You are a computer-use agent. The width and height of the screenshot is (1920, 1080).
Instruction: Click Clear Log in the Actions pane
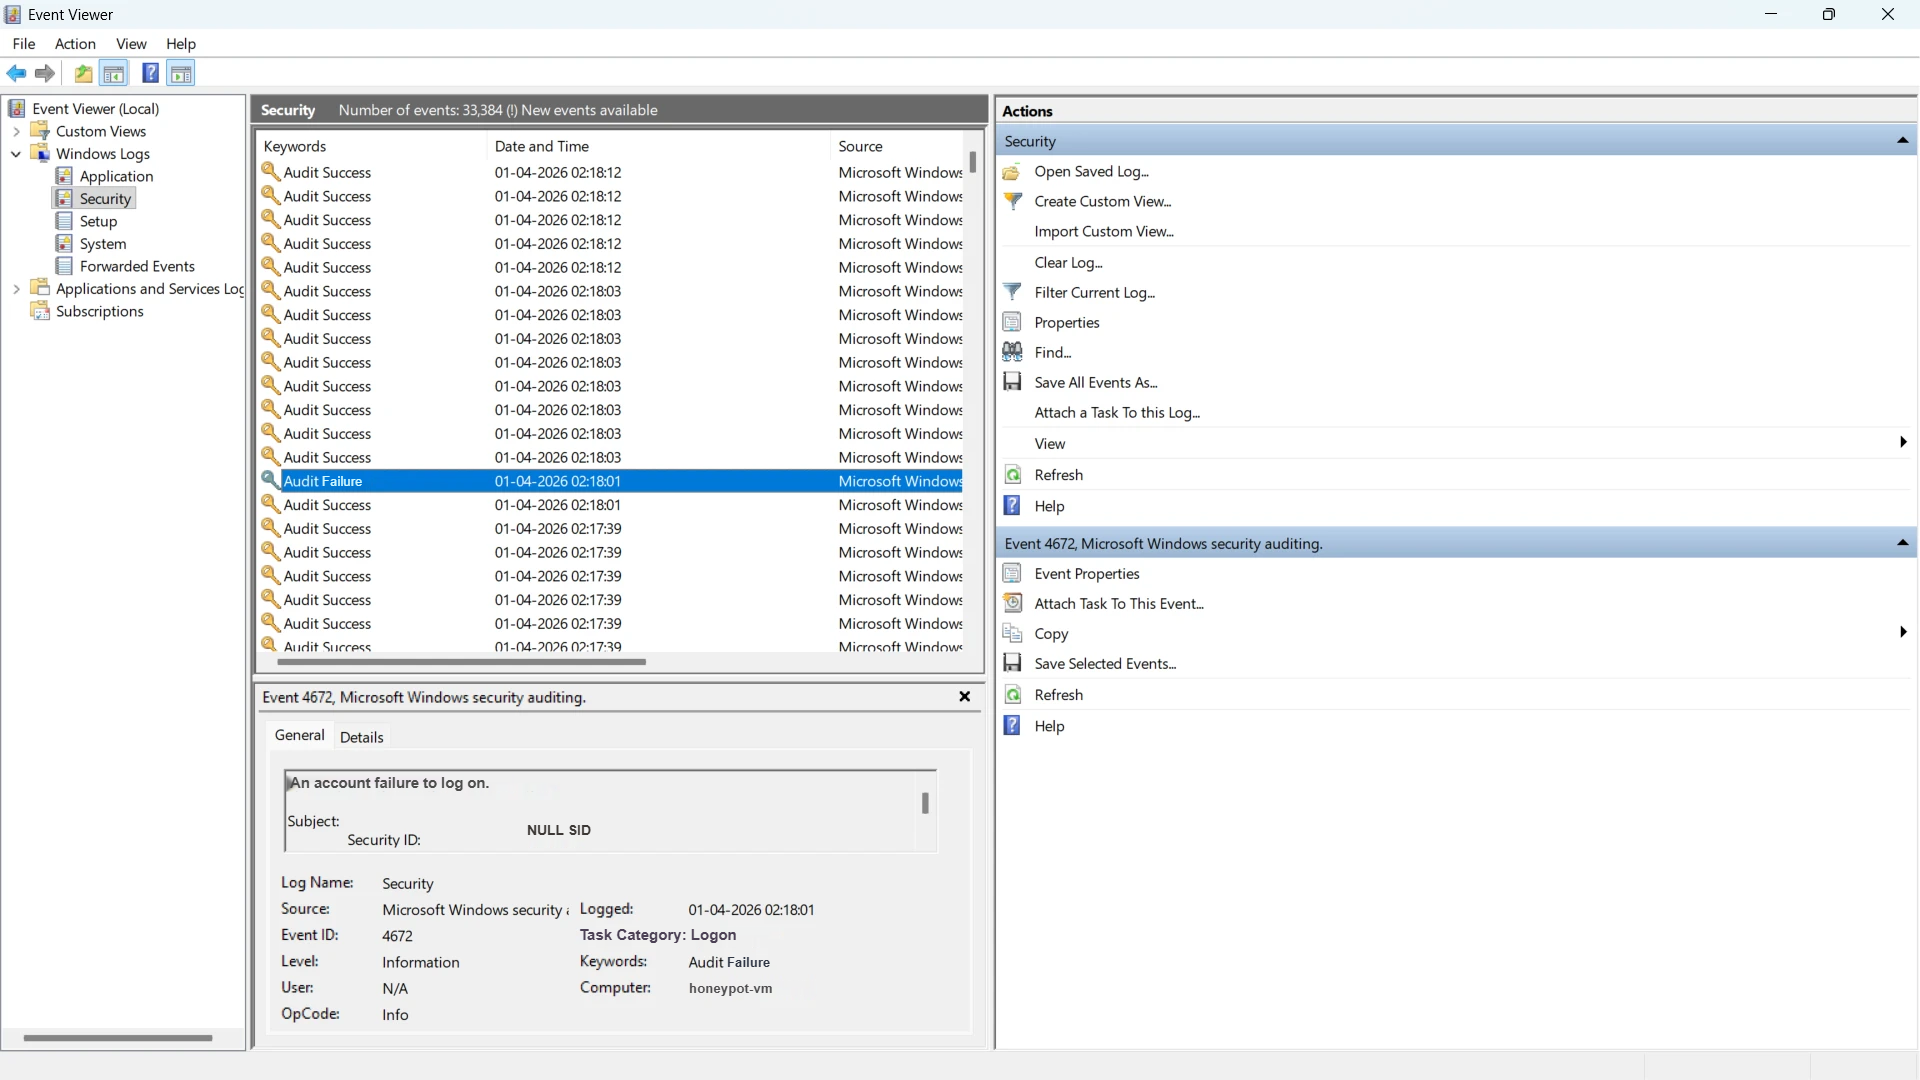click(1068, 262)
